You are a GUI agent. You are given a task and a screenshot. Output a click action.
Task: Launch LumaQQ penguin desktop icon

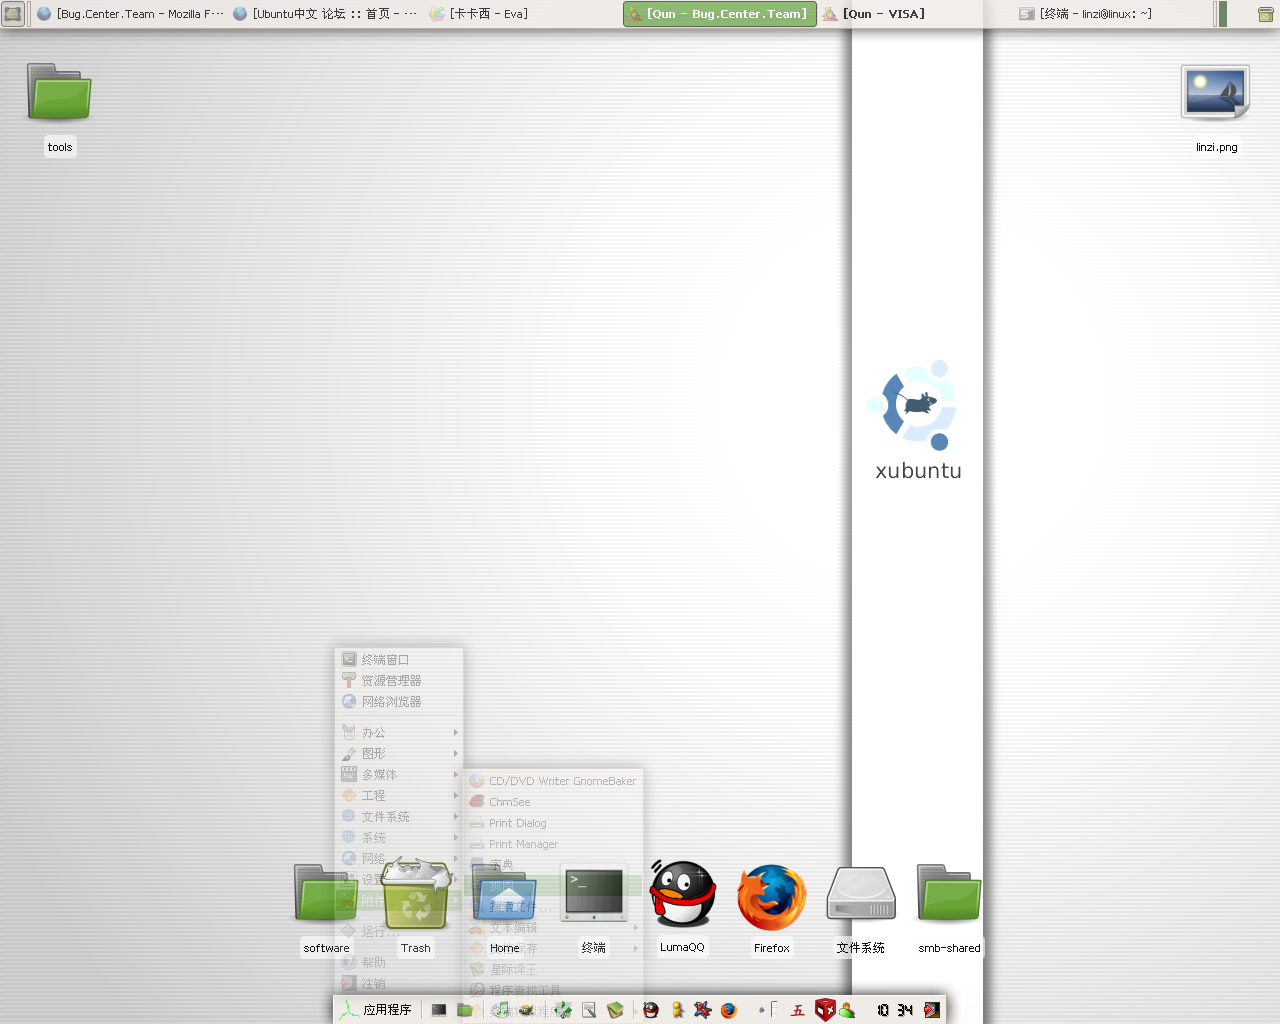pos(682,893)
